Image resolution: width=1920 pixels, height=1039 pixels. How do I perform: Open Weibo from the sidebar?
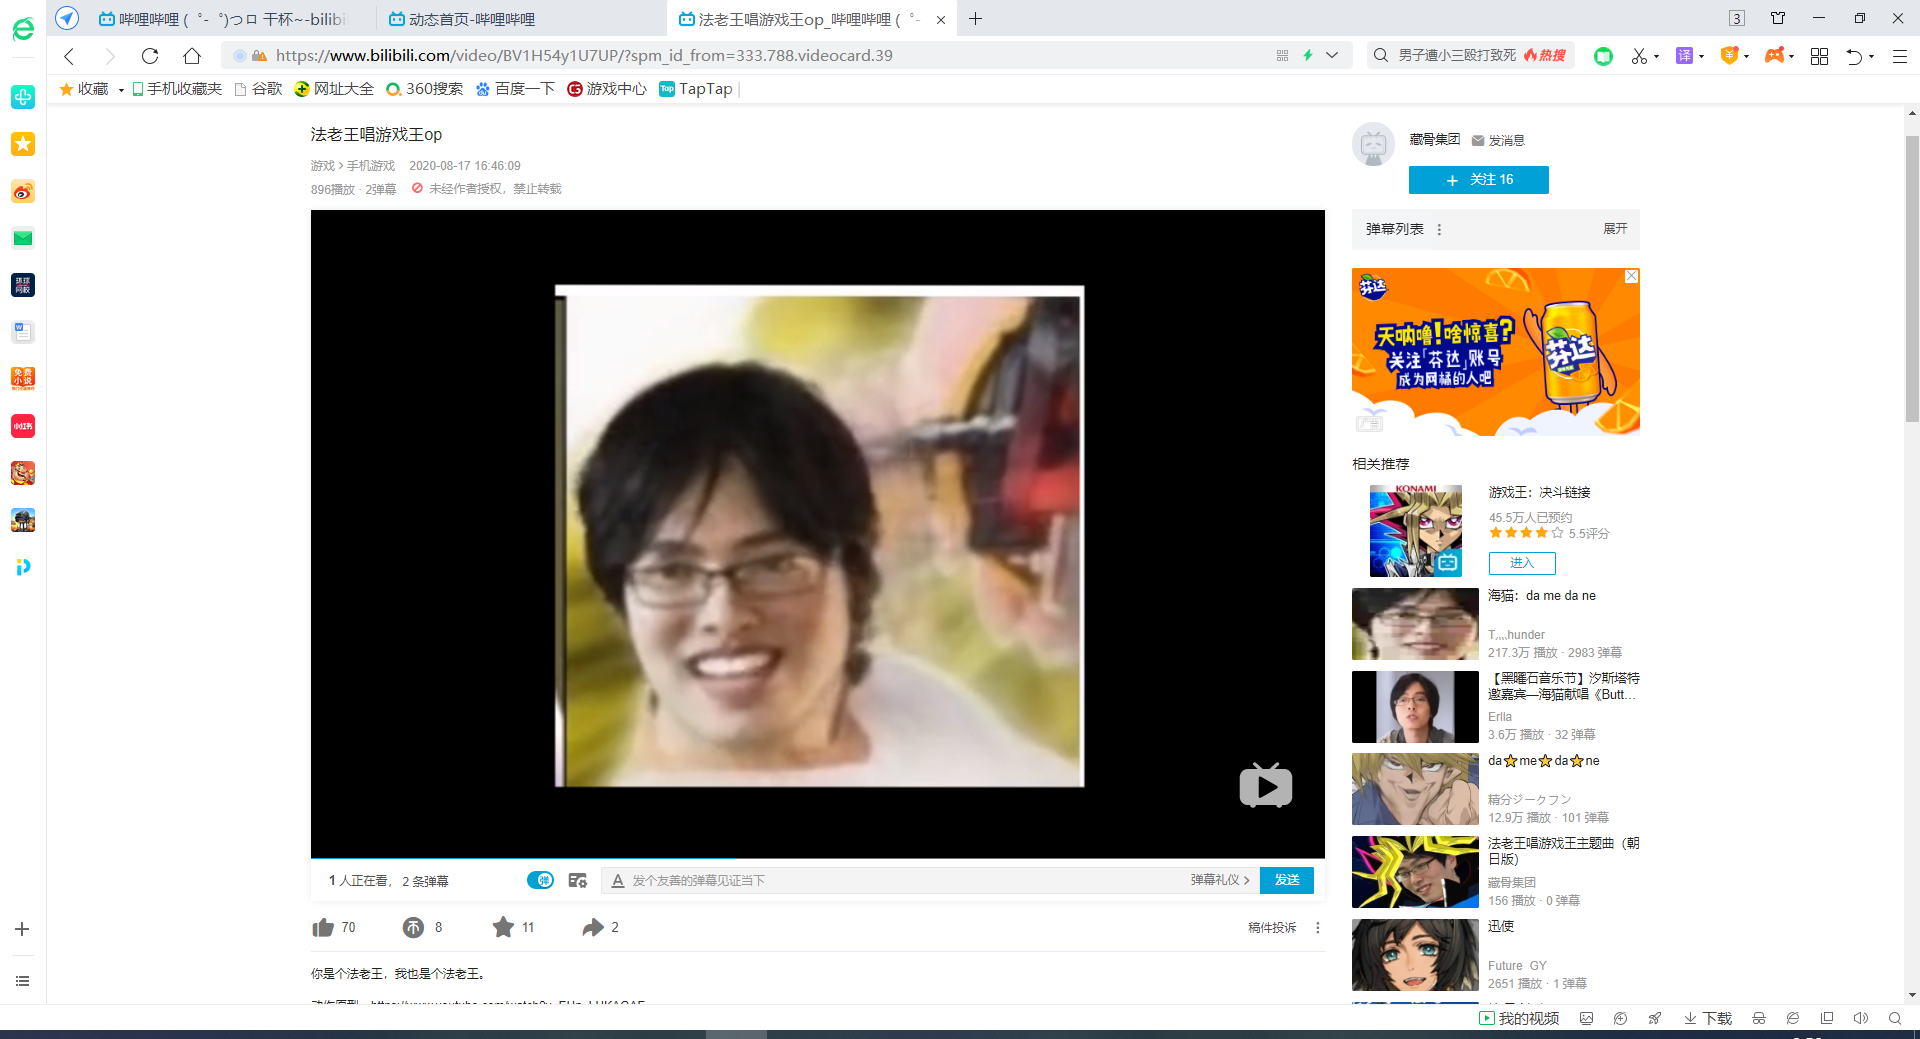23,191
